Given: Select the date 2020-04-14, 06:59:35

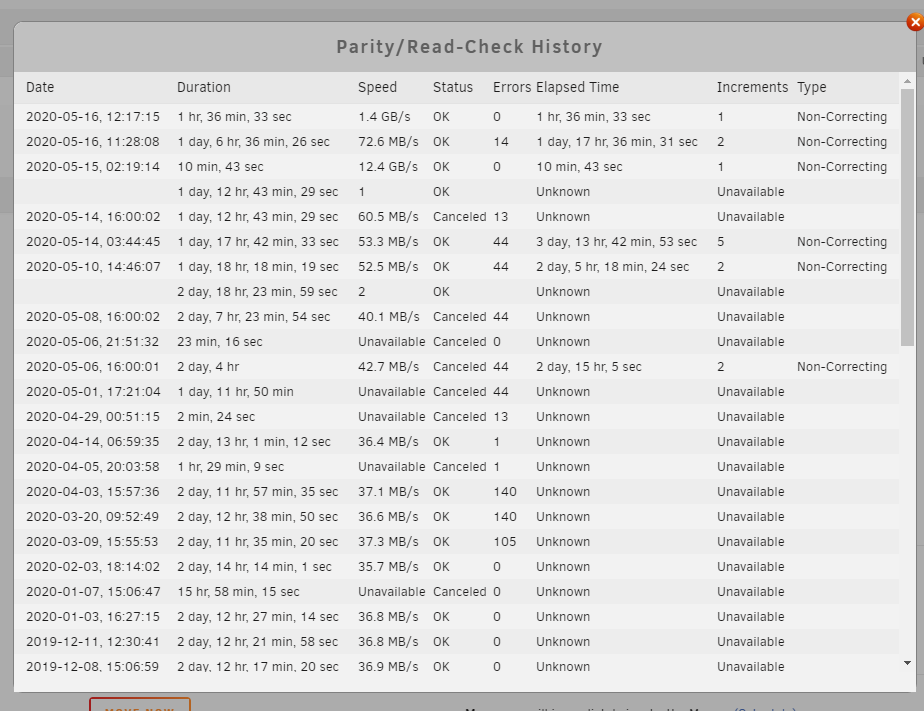Looking at the screenshot, I should coord(93,442).
